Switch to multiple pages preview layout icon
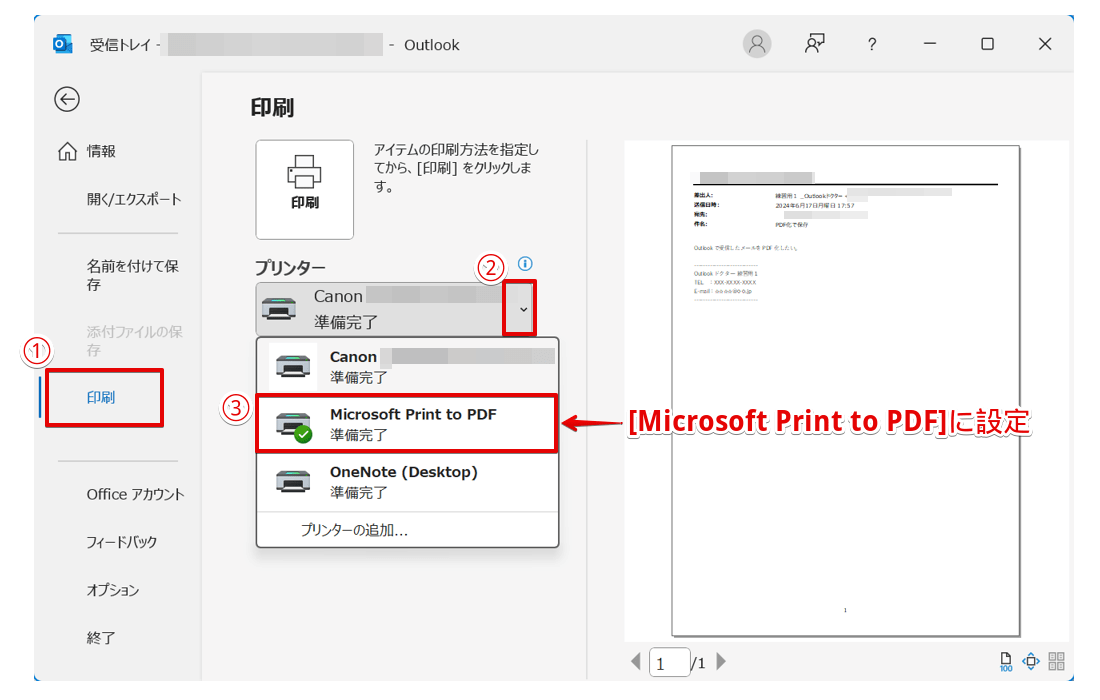This screenshot has width=1100, height=700. pos(1058,661)
